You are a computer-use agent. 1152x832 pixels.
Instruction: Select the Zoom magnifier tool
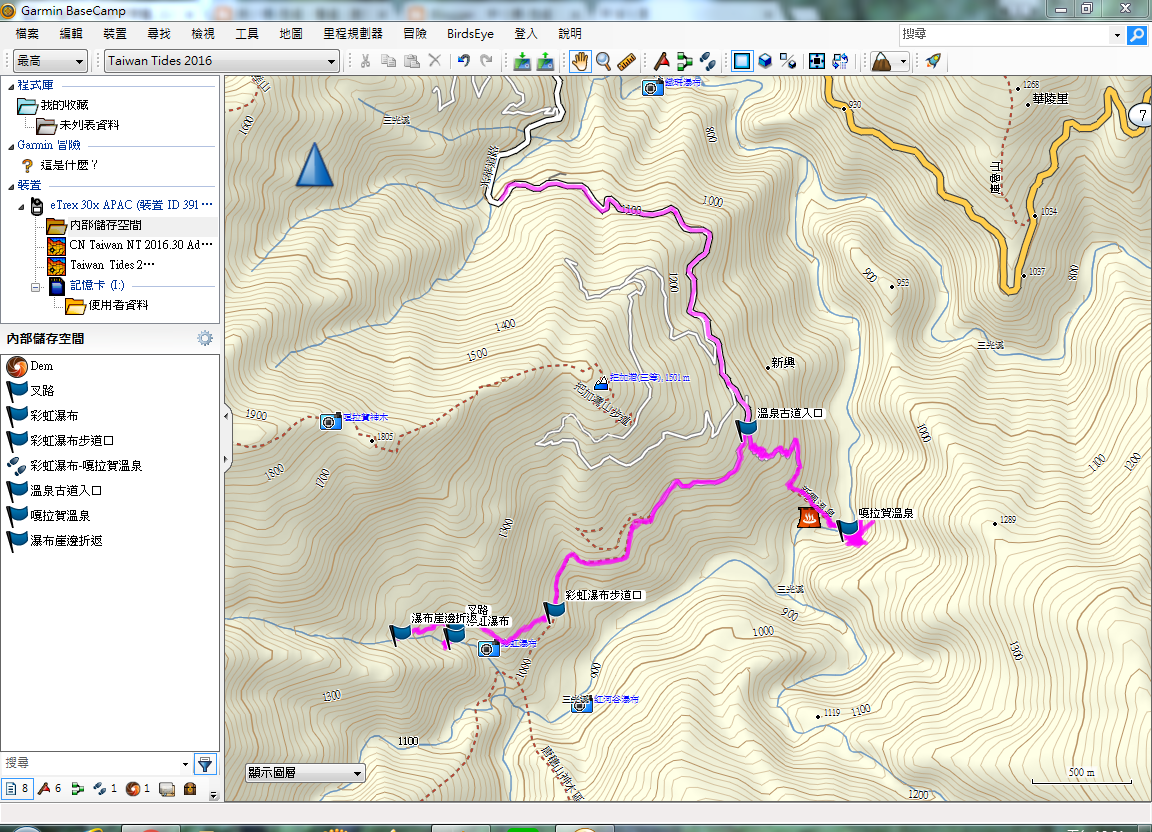[604, 61]
